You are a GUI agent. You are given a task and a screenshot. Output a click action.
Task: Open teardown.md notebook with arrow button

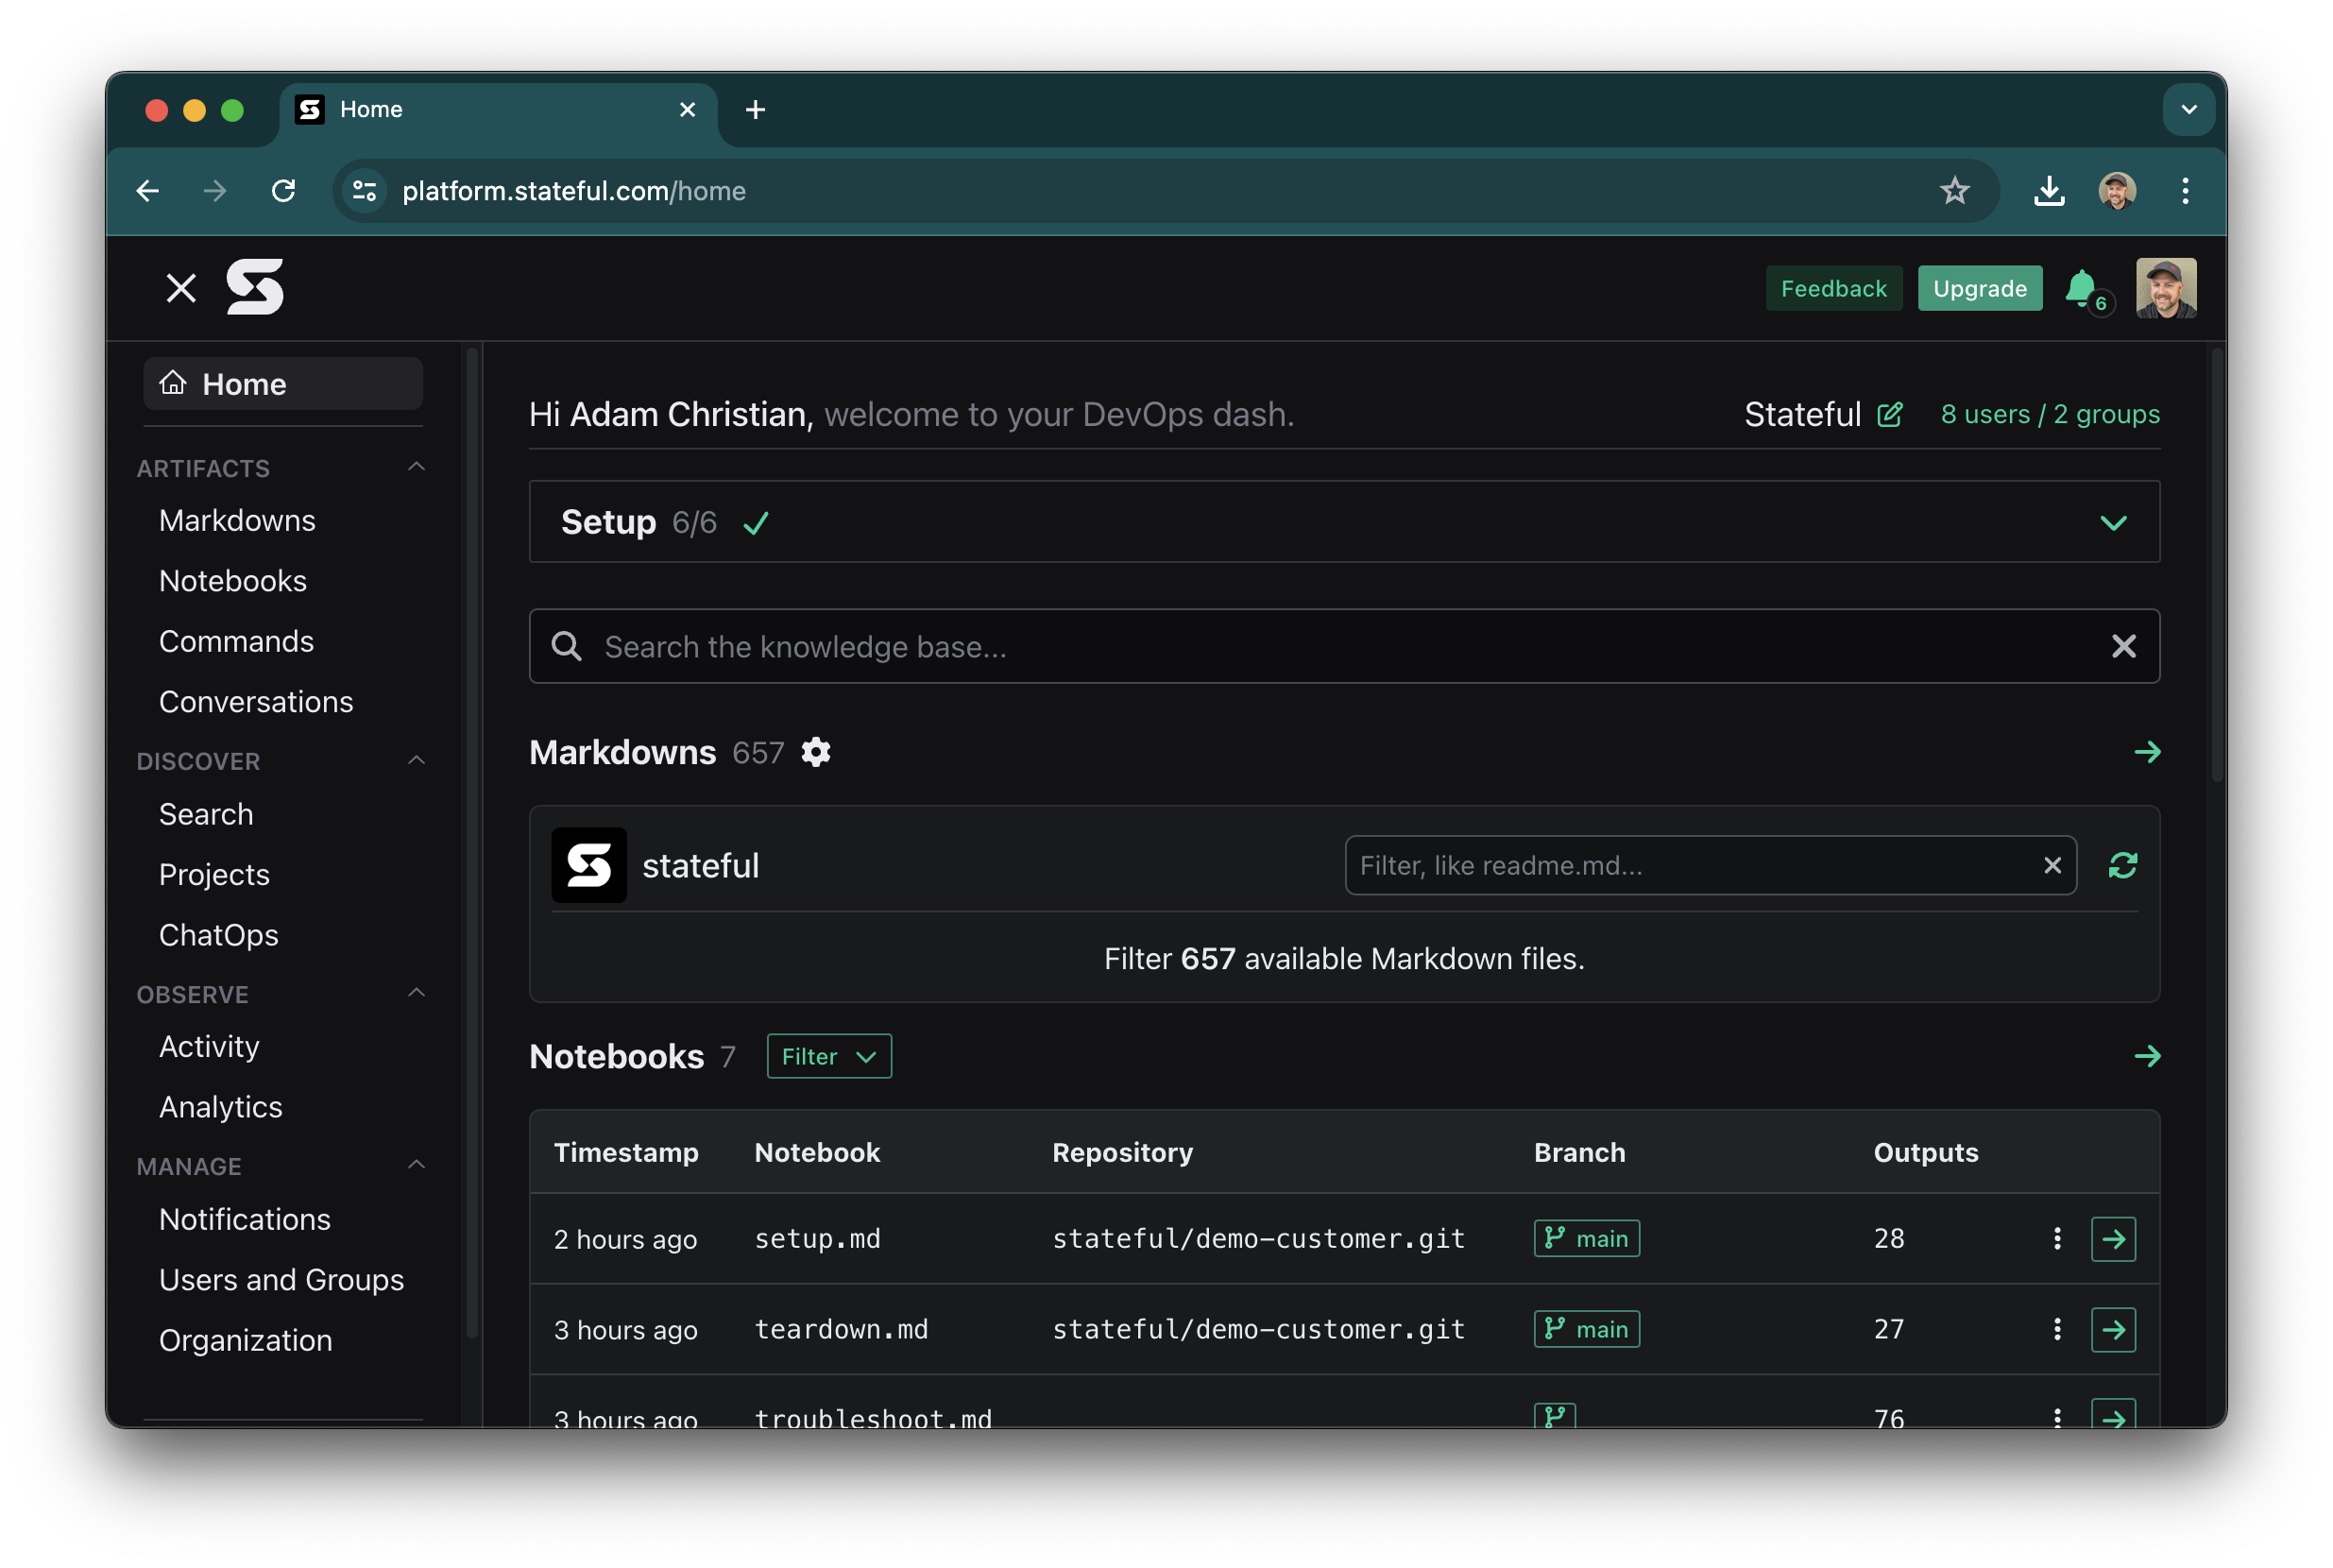click(x=2113, y=1330)
